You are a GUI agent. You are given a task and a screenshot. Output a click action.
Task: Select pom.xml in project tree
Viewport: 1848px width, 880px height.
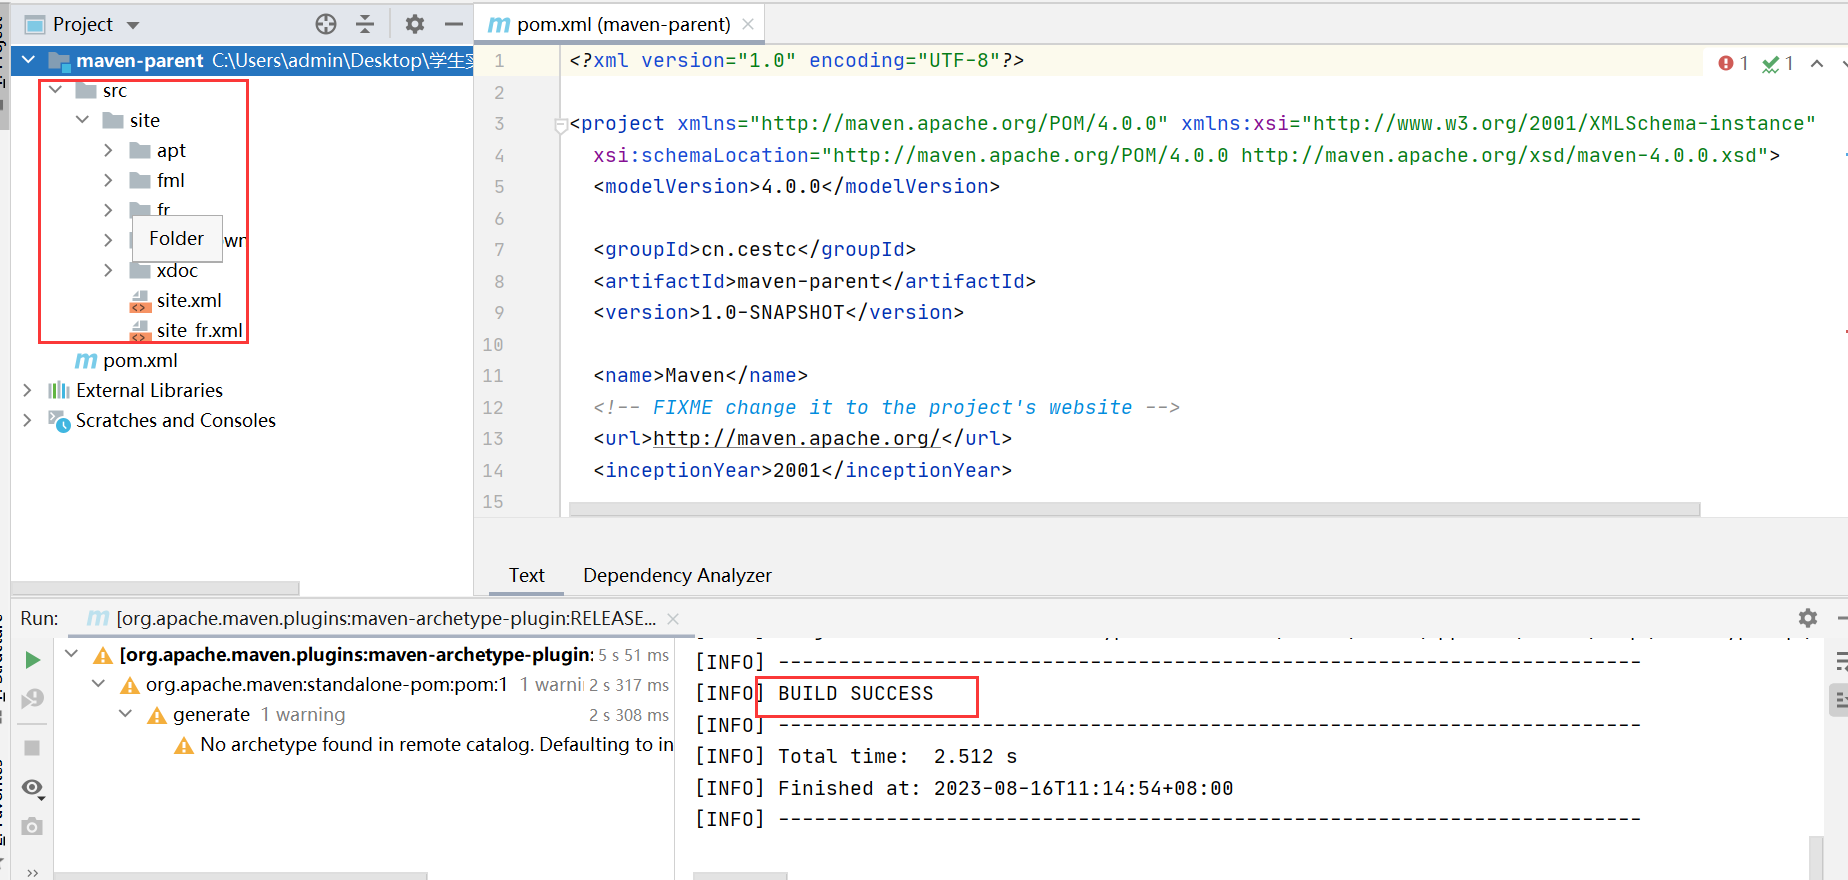(140, 360)
